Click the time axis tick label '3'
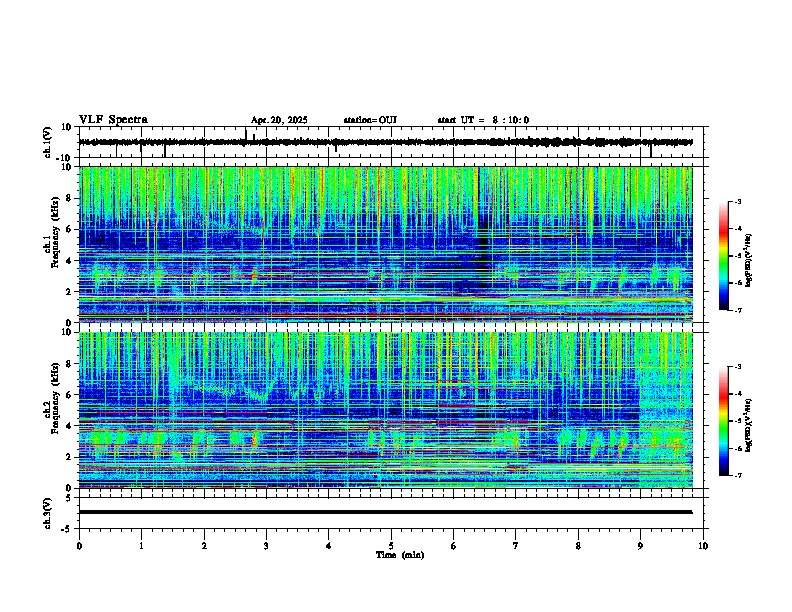792x612 pixels. [x=266, y=546]
